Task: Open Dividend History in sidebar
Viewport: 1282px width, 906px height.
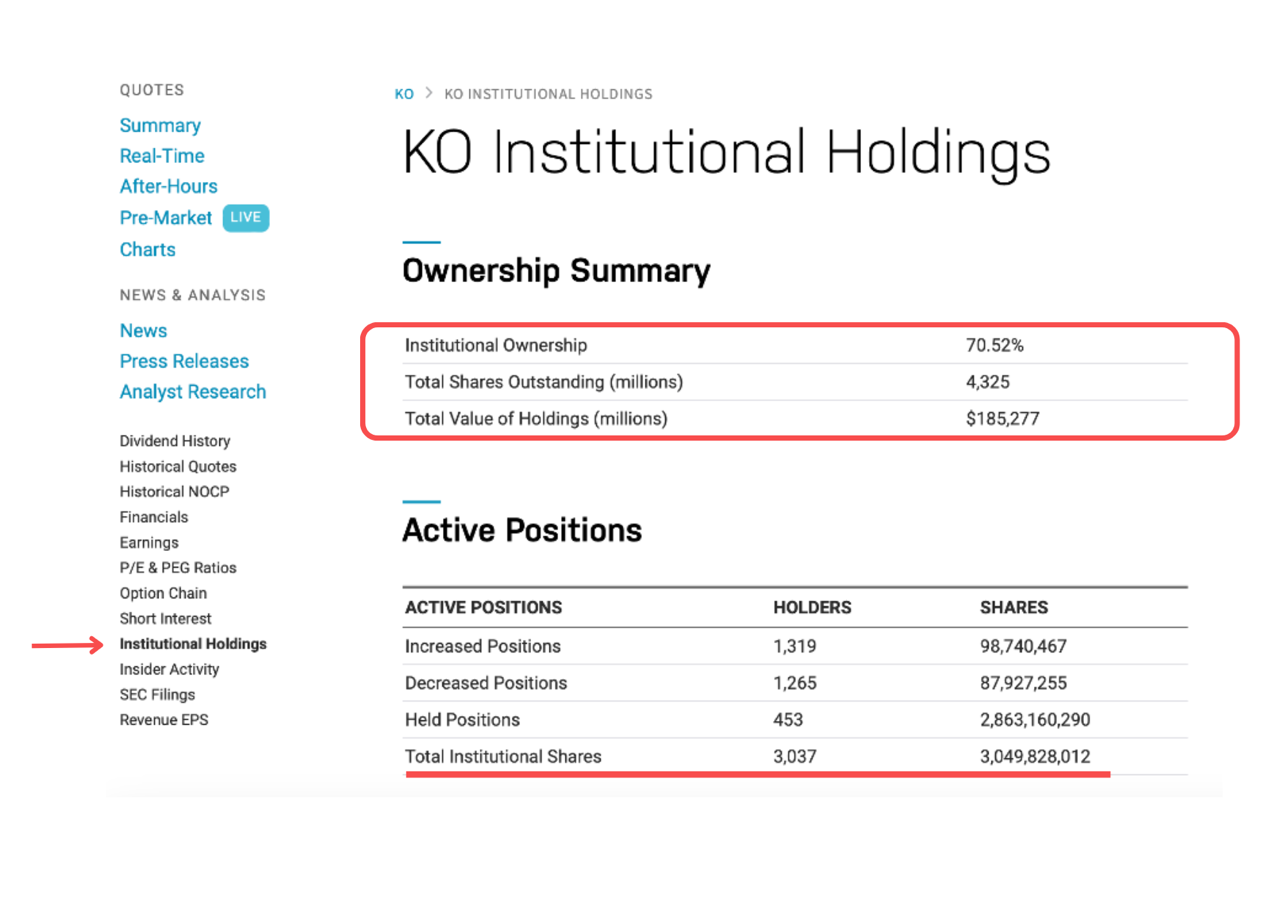Action: click(175, 441)
